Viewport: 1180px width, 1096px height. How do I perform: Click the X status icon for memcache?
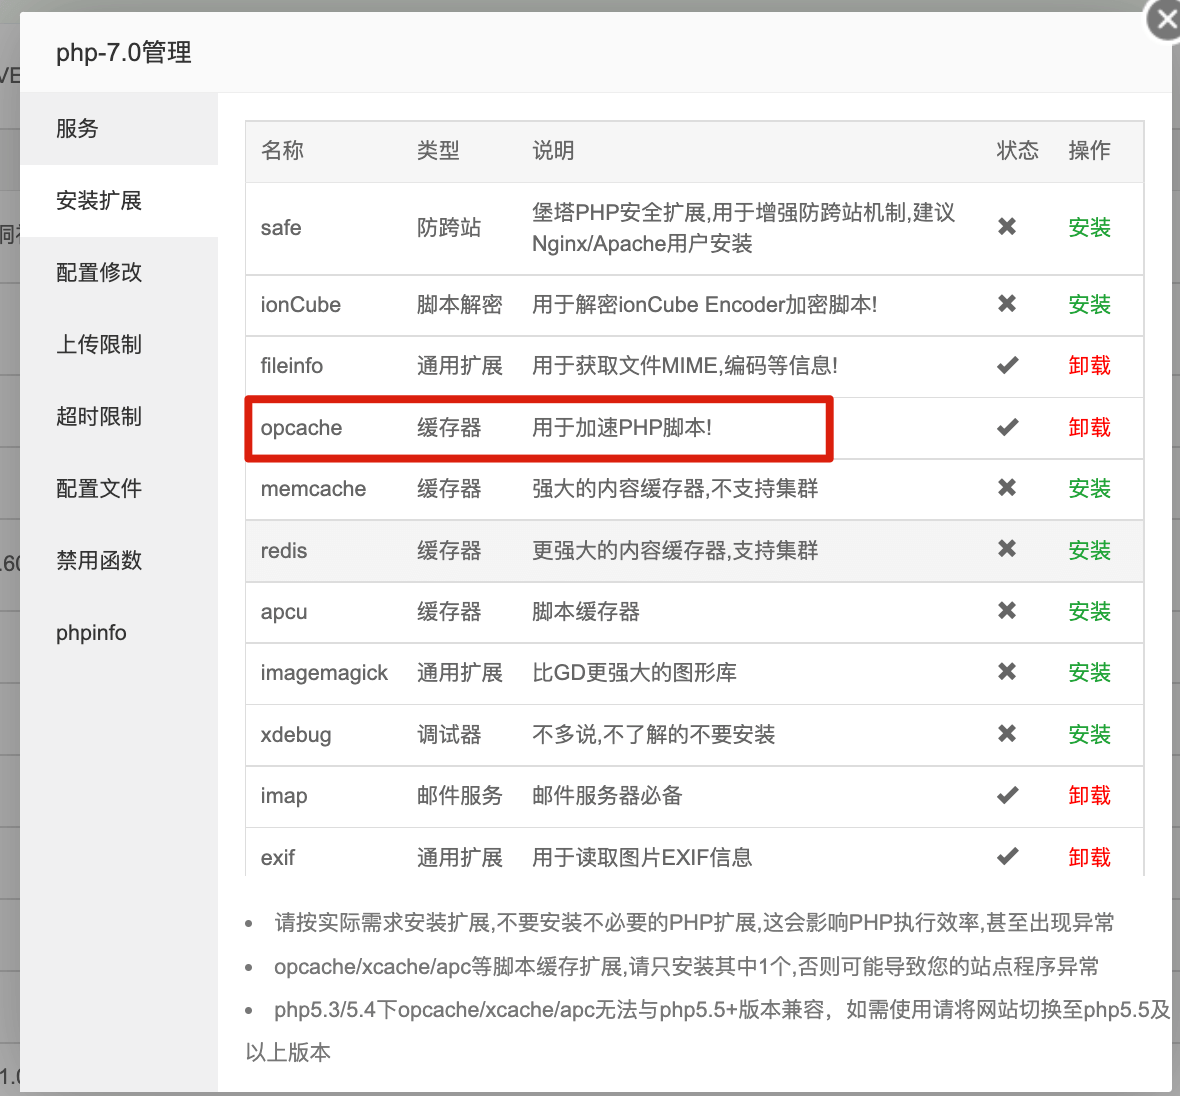(1007, 489)
